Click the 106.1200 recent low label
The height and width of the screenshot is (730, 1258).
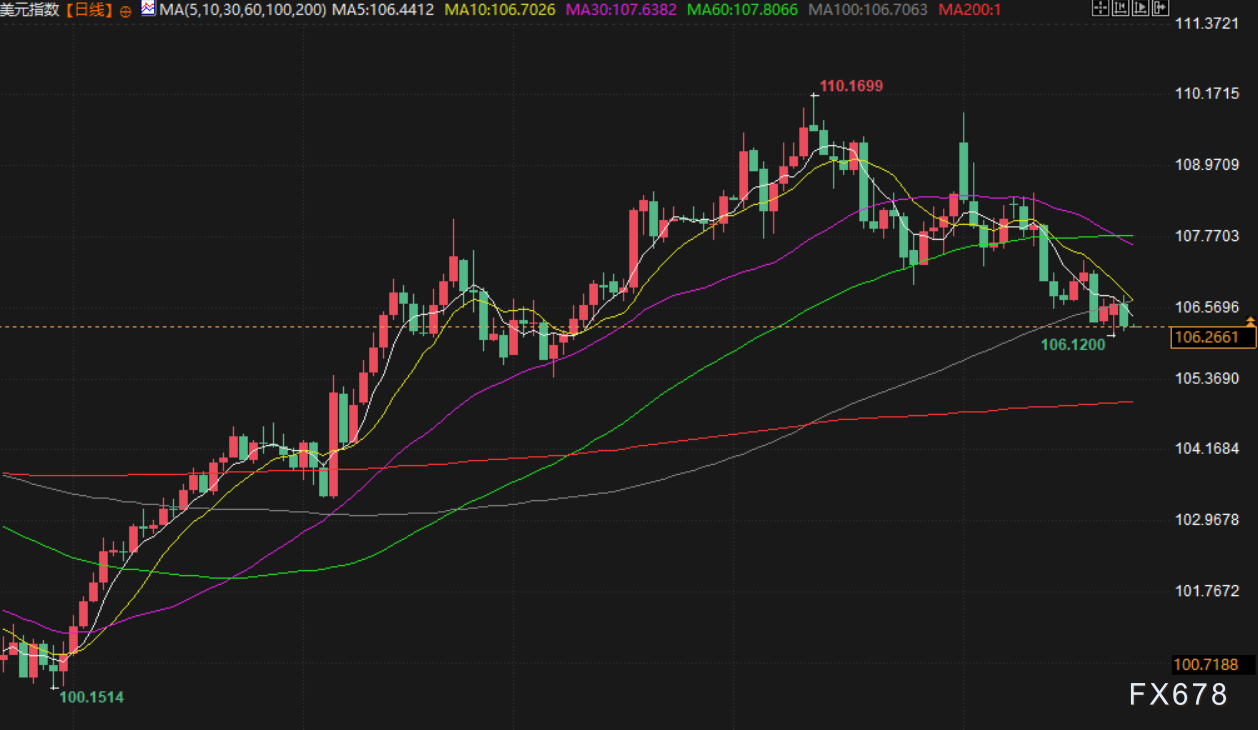(x=1073, y=345)
